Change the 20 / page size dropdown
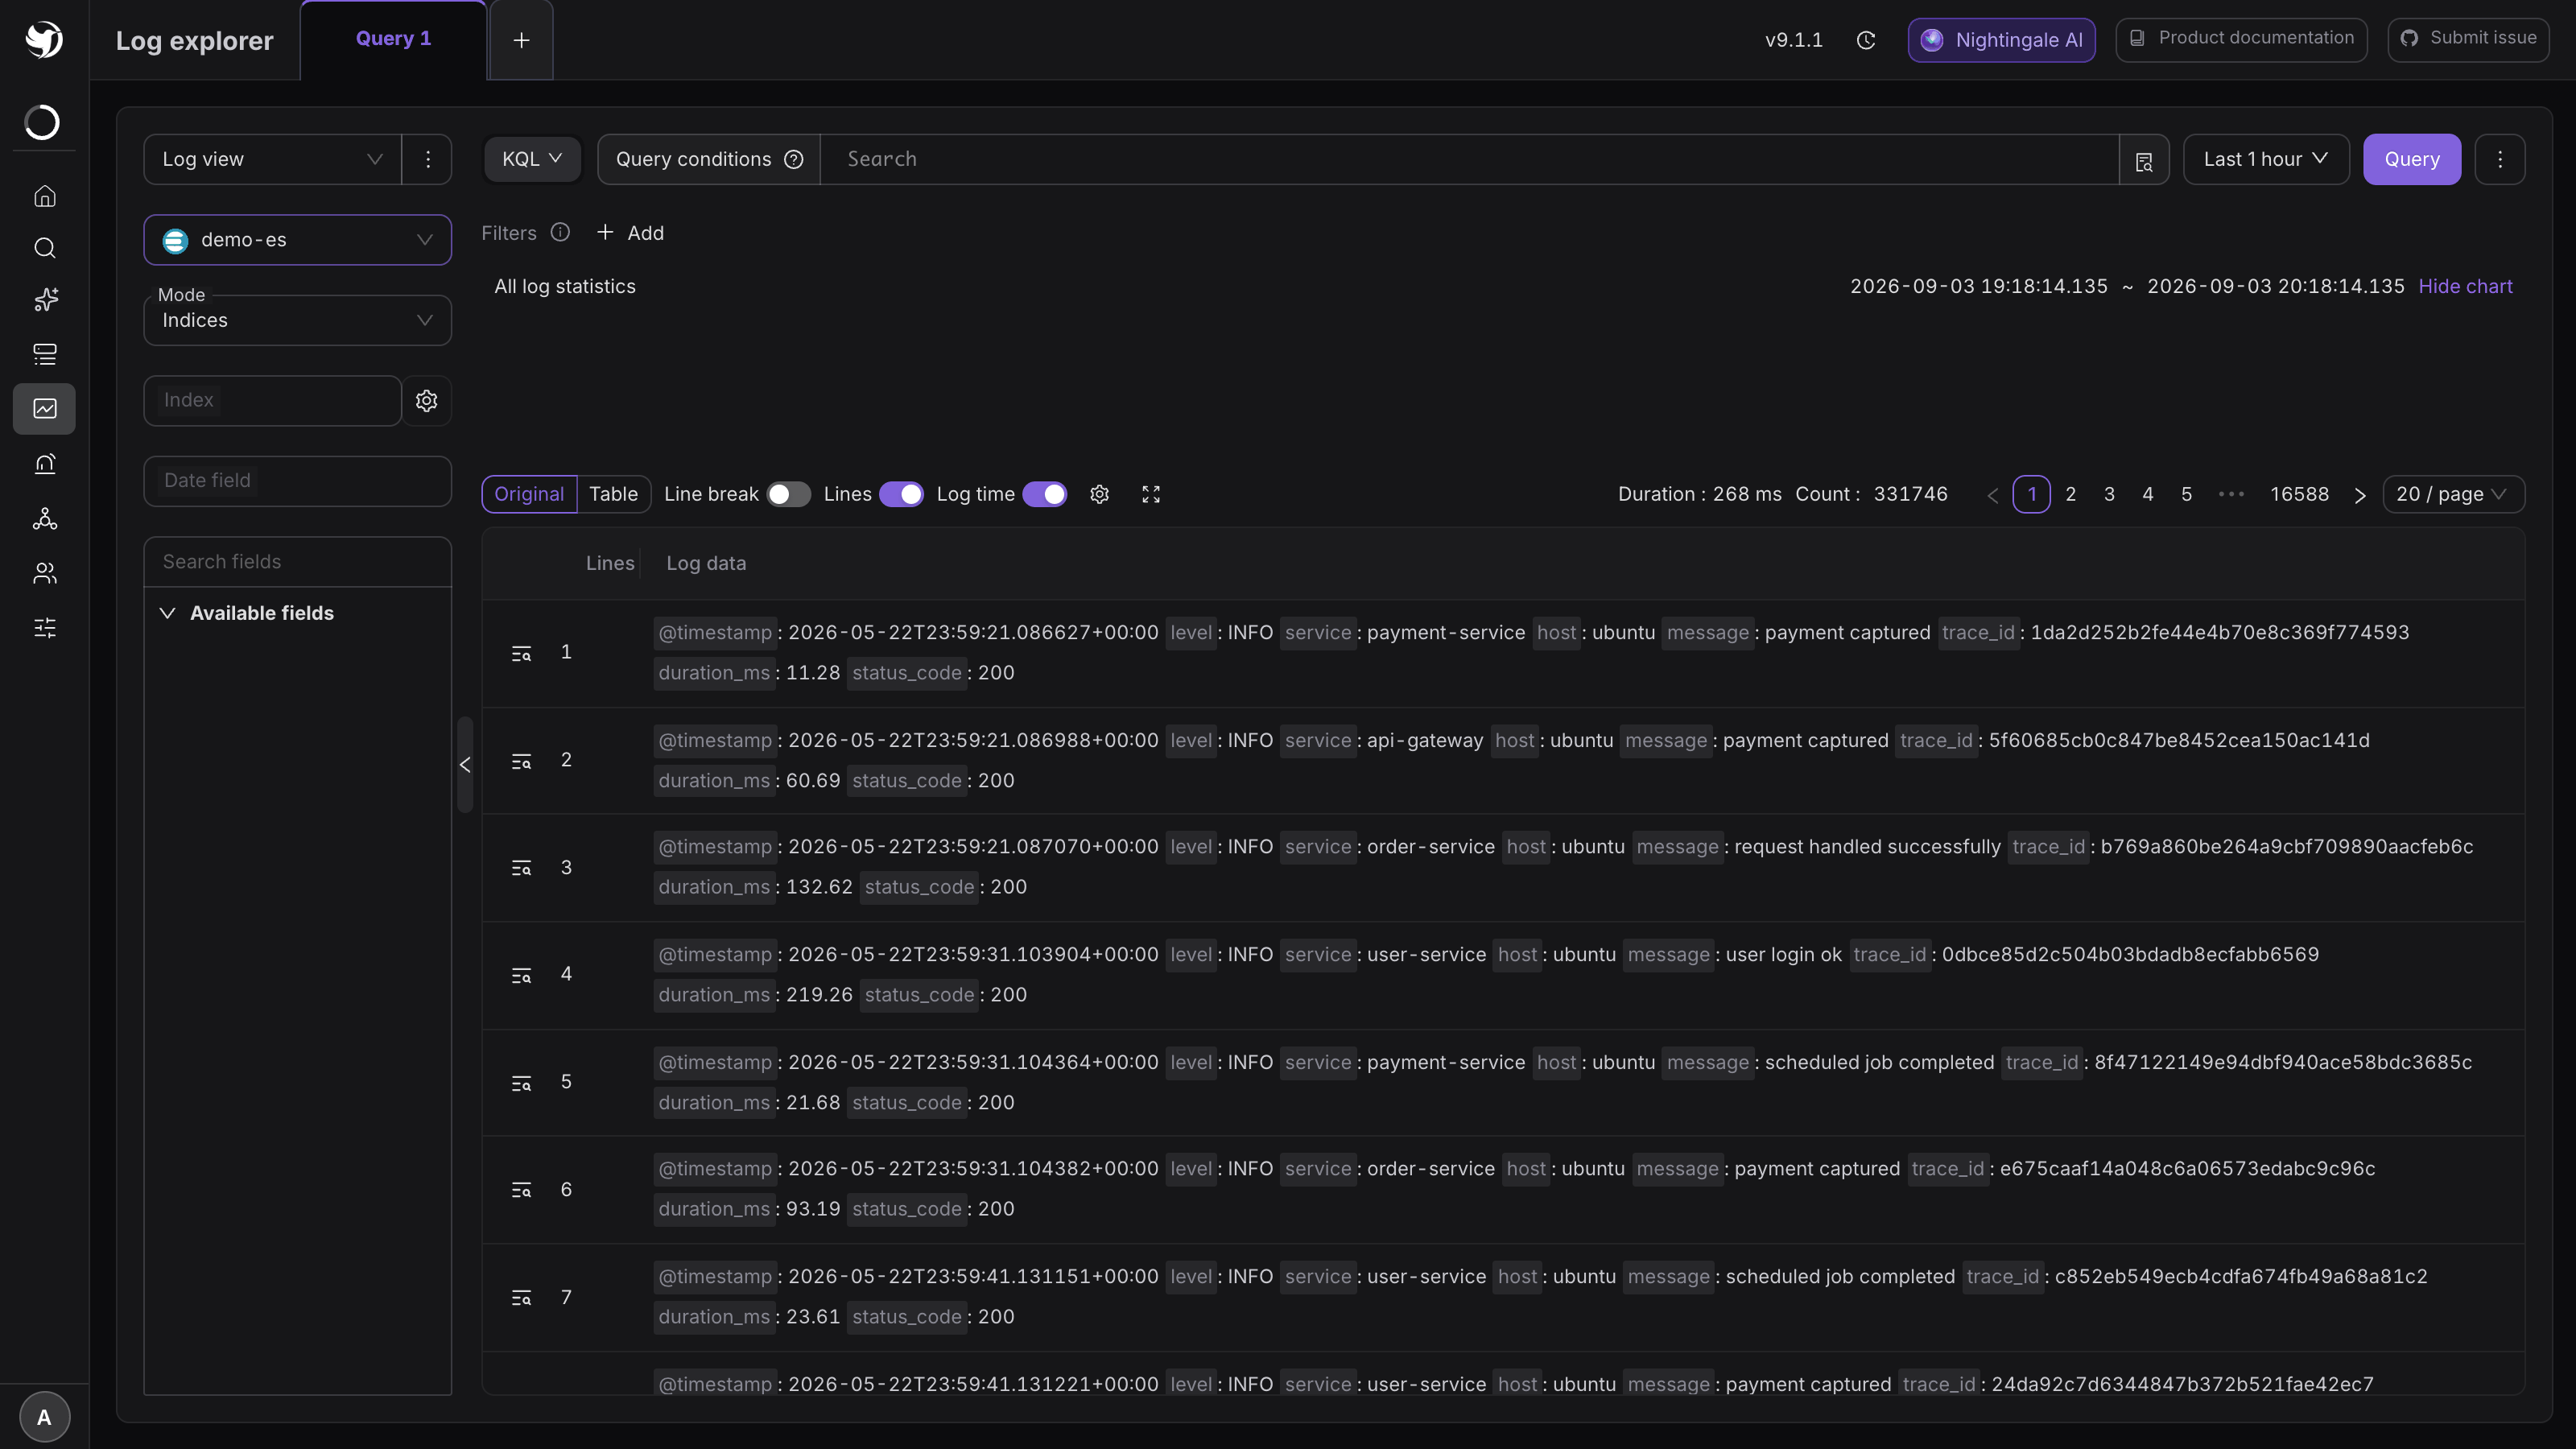Screen dimensions: 2576x1449 2453,494
